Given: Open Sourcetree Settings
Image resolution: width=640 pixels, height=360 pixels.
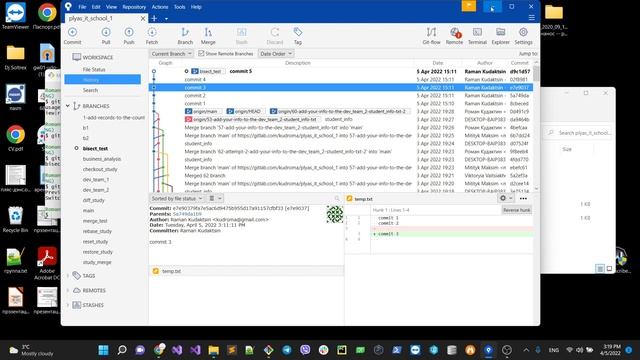Looking at the screenshot, I should [x=523, y=36].
